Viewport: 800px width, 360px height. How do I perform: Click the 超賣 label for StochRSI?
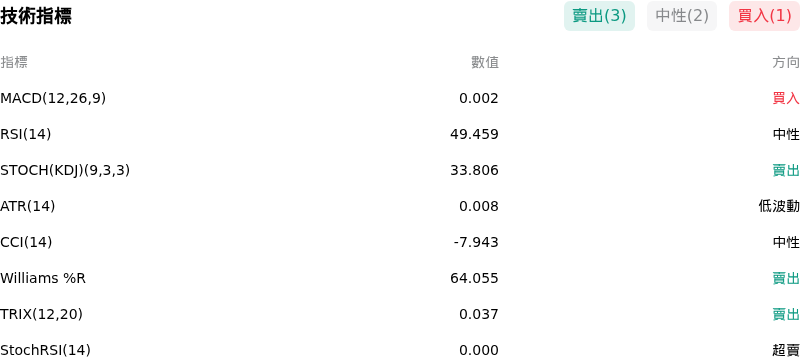tap(786, 350)
